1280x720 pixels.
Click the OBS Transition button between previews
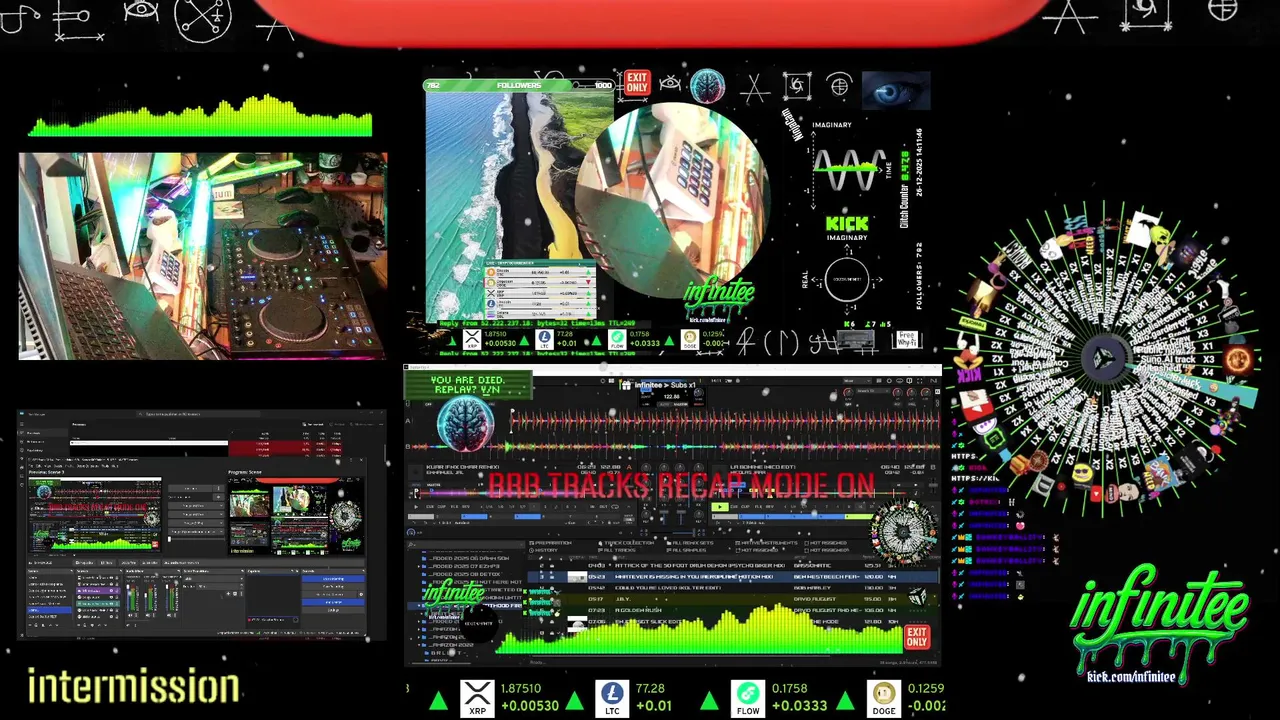coord(190,488)
